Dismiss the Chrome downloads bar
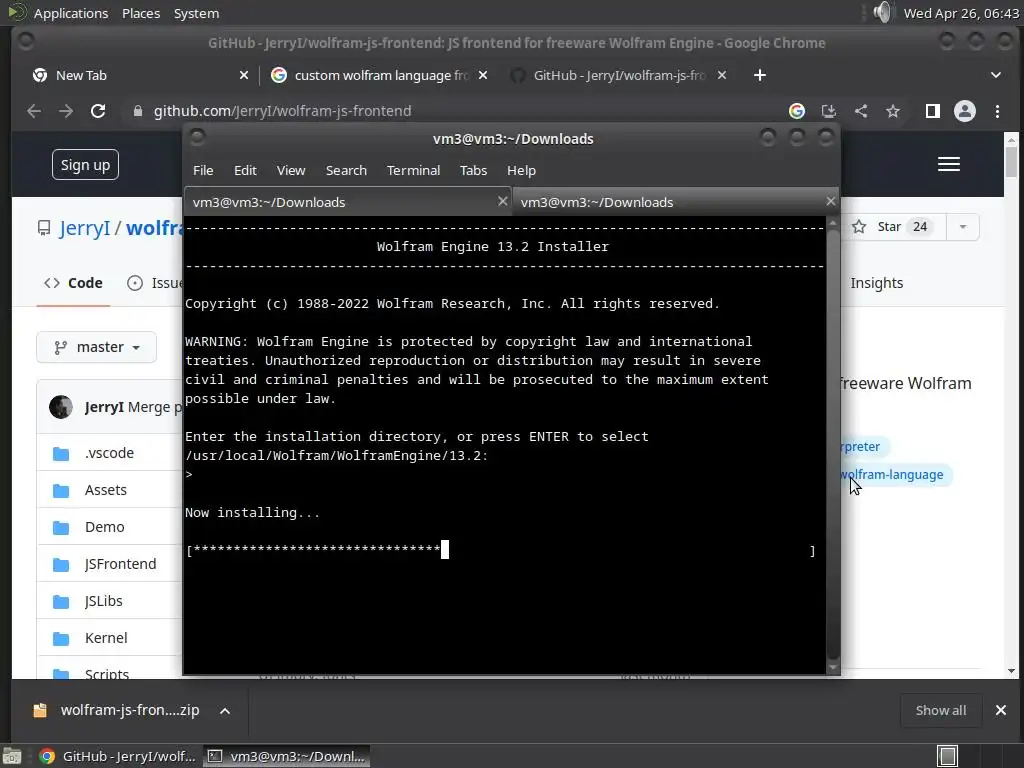This screenshot has width=1024, height=768. (x=1000, y=710)
